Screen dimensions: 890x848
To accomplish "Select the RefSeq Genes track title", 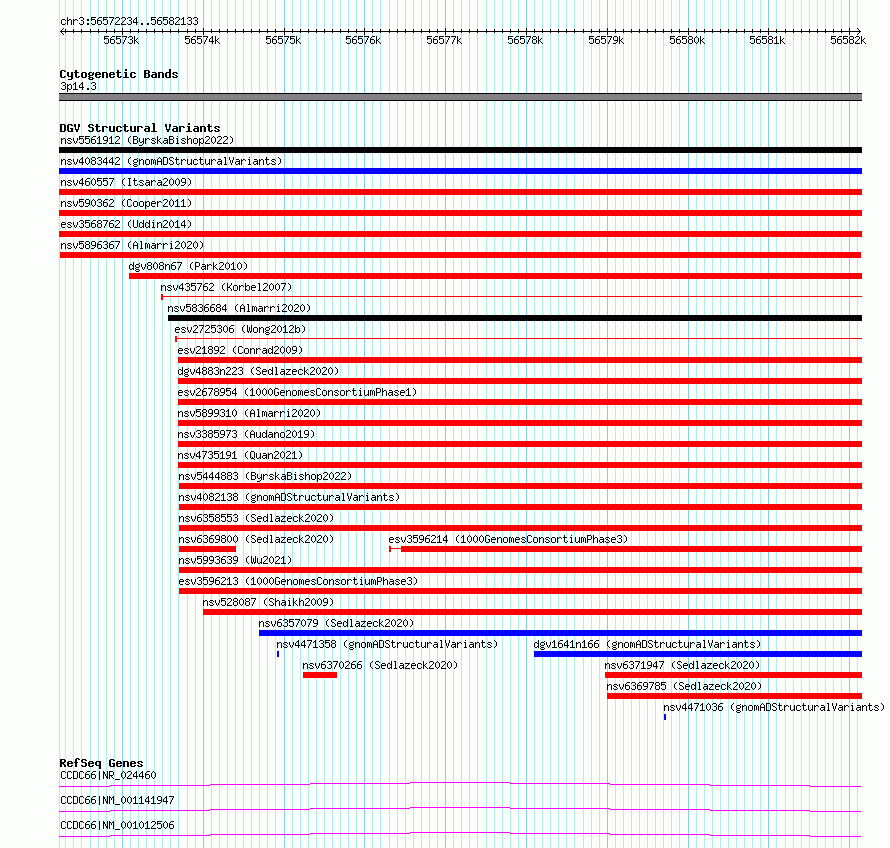I will click(102, 763).
